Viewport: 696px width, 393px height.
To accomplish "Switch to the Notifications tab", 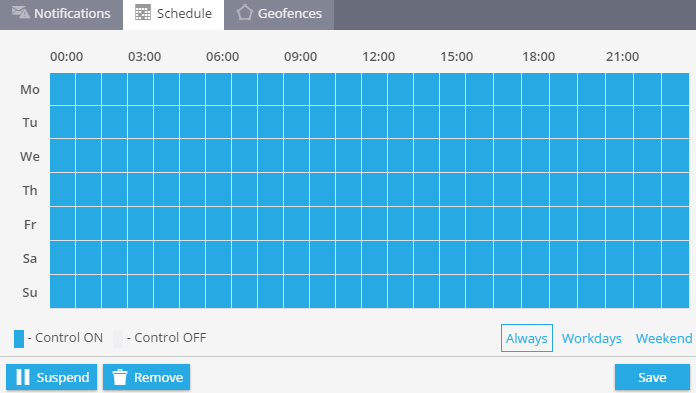I will click(x=61, y=15).
